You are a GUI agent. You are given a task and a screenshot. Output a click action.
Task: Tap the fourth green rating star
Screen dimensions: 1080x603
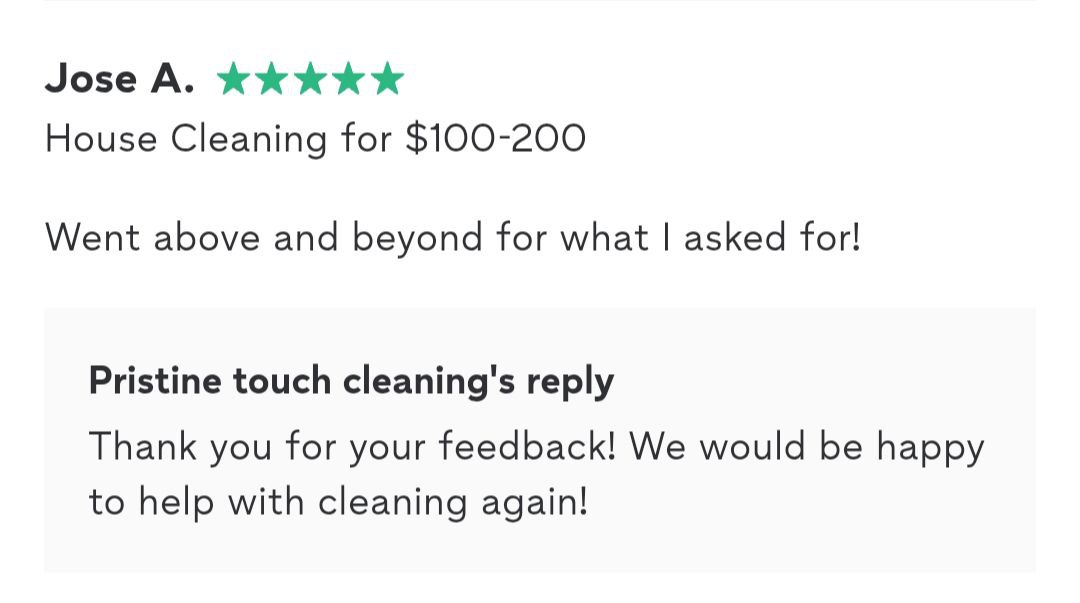point(348,79)
